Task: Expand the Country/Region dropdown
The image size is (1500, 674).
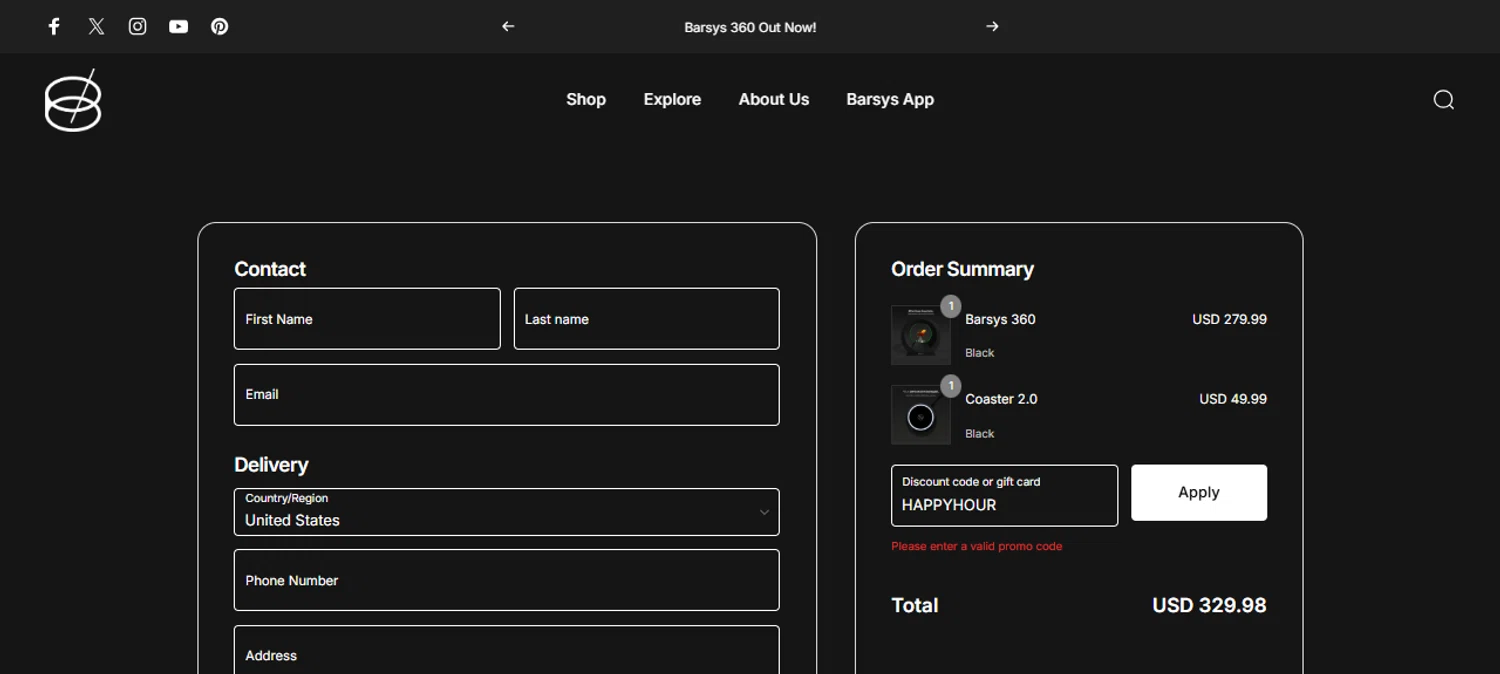Action: [x=507, y=512]
